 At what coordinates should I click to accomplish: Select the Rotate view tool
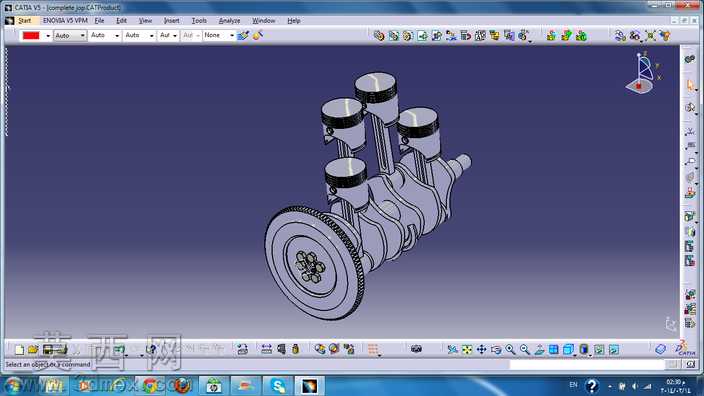pos(496,349)
